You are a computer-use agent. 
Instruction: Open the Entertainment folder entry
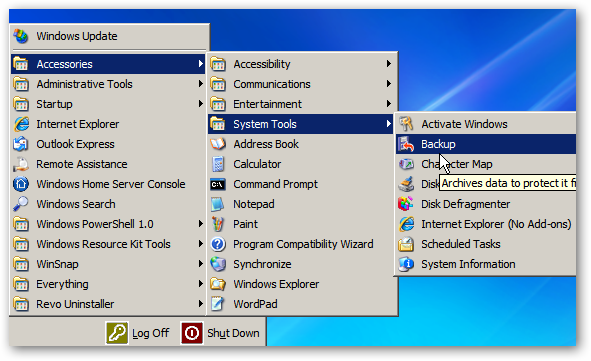300,104
